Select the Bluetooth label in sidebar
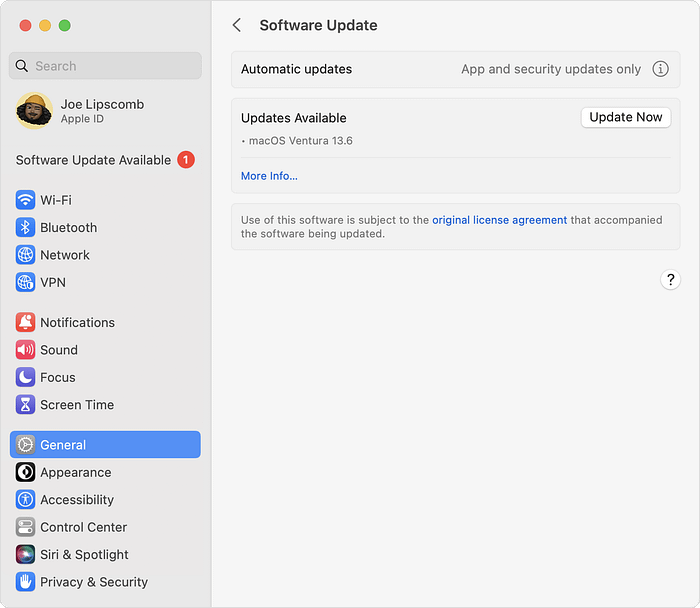This screenshot has height=608, width=700. pos(69,228)
